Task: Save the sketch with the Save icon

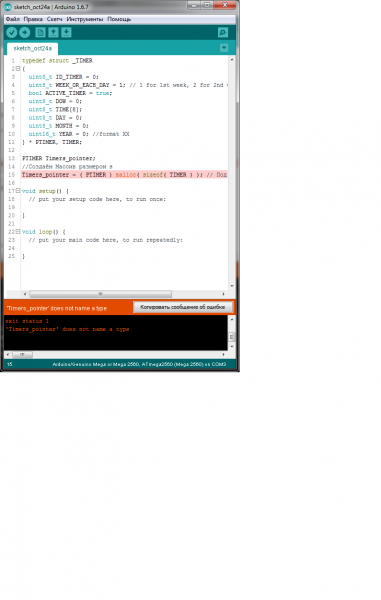Action: coord(66,33)
